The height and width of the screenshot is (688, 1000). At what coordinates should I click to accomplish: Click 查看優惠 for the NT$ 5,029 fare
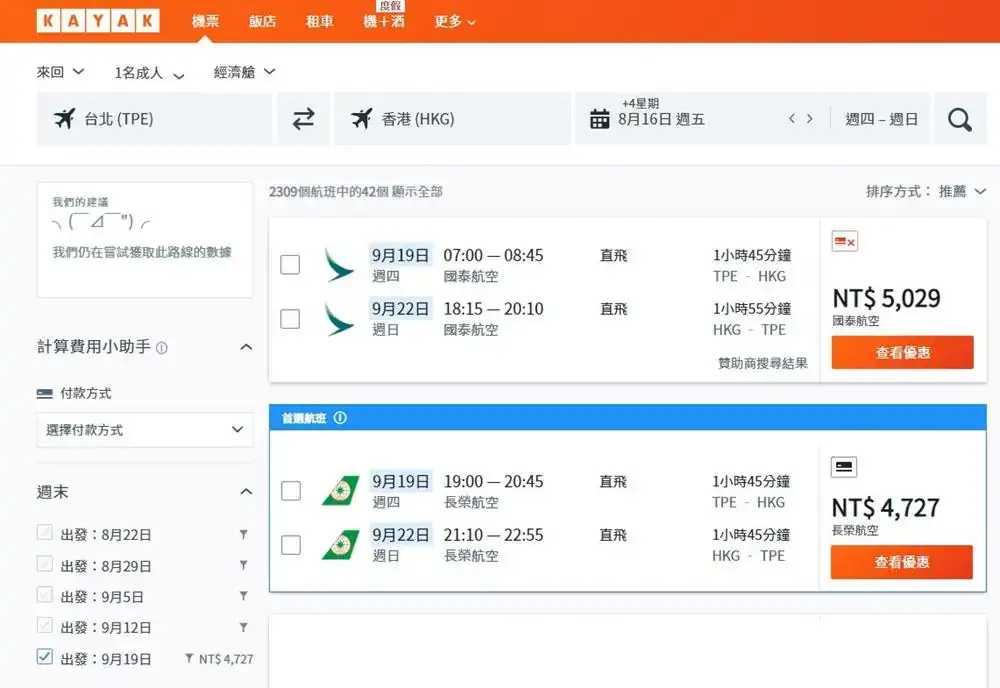[902, 352]
